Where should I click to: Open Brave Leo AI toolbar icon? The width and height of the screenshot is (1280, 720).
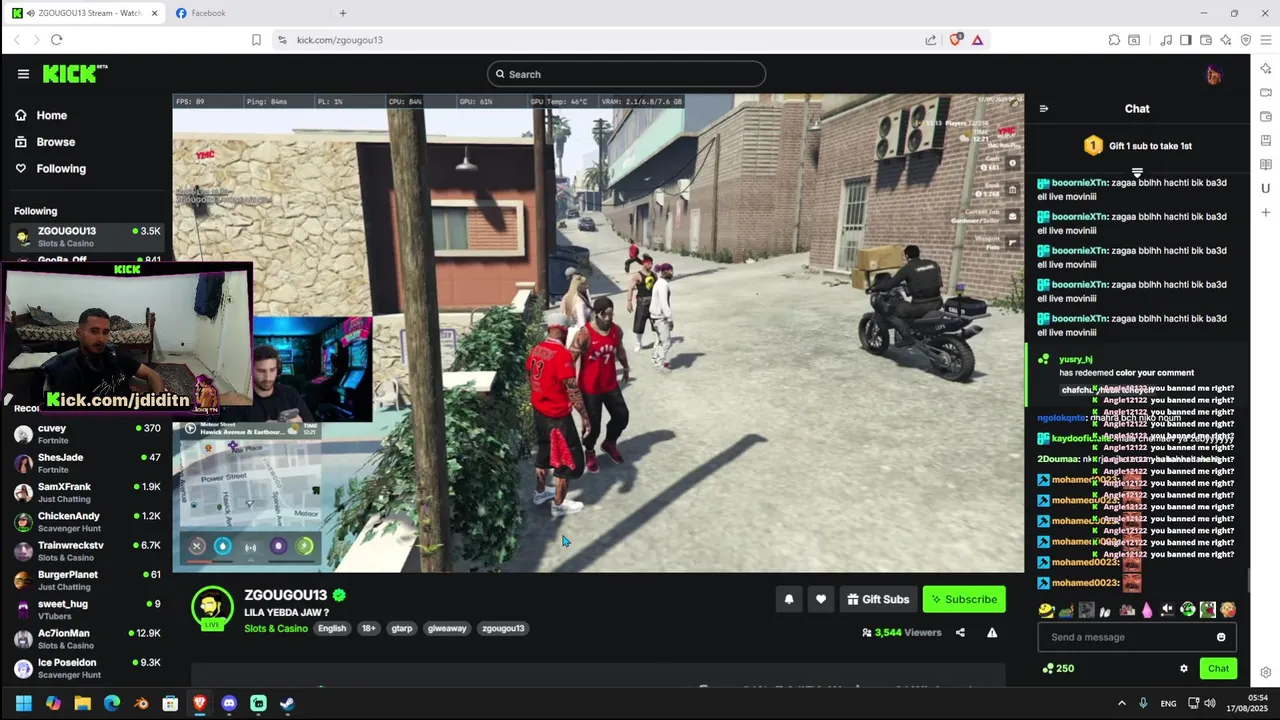point(1226,40)
